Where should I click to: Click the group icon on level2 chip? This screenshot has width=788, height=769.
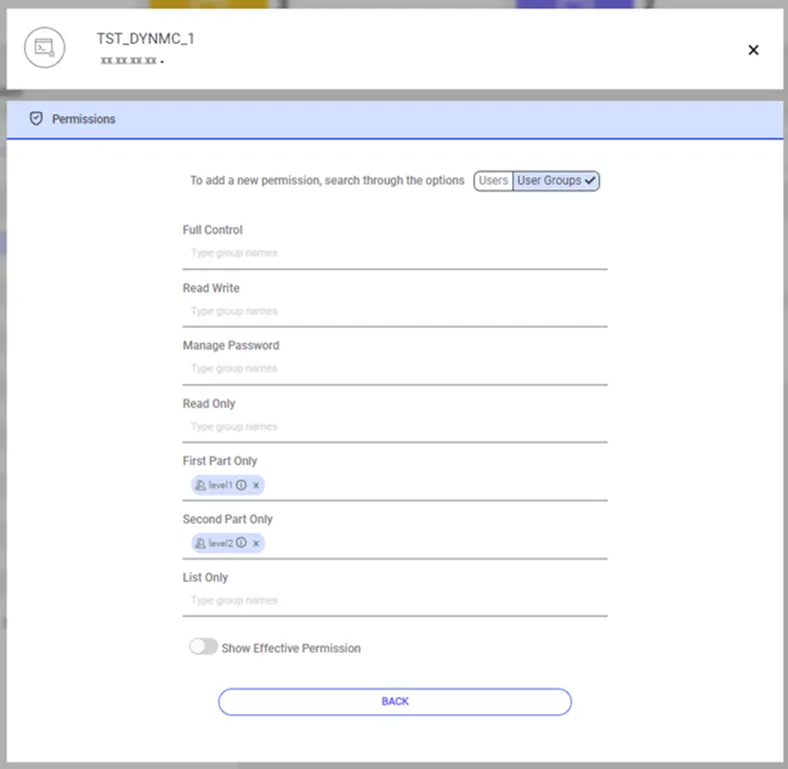pos(200,543)
